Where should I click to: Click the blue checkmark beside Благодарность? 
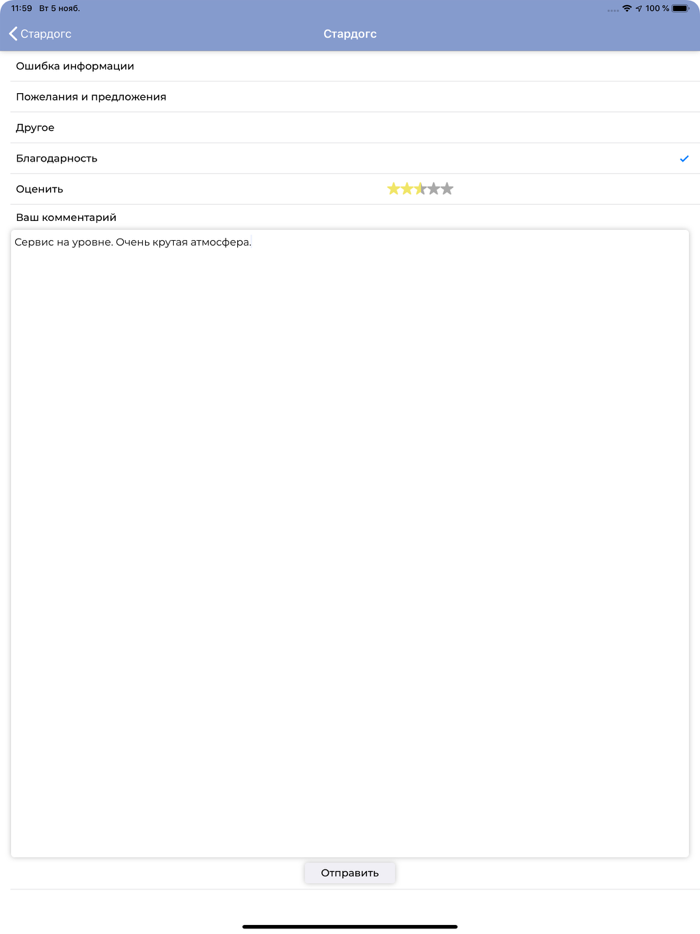point(684,159)
